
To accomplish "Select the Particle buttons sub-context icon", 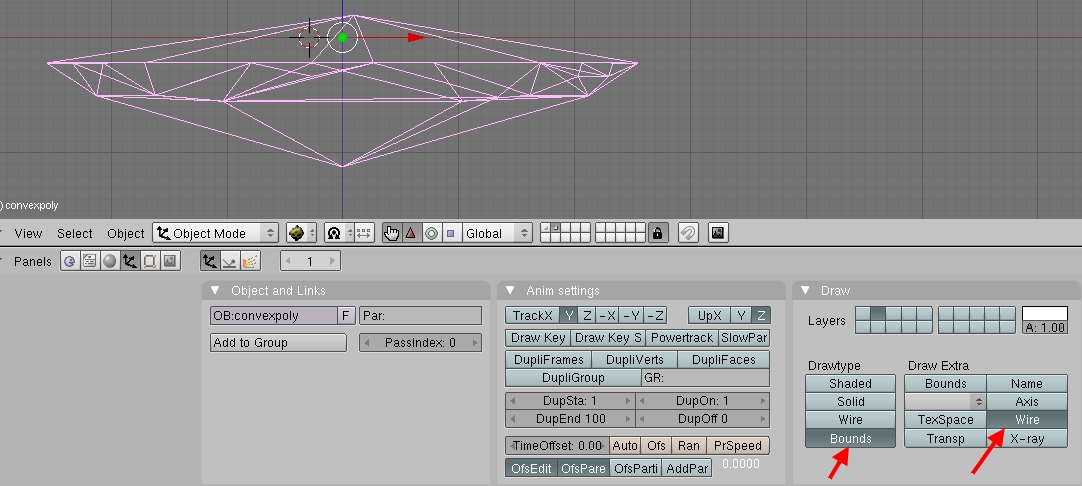I will point(250,261).
